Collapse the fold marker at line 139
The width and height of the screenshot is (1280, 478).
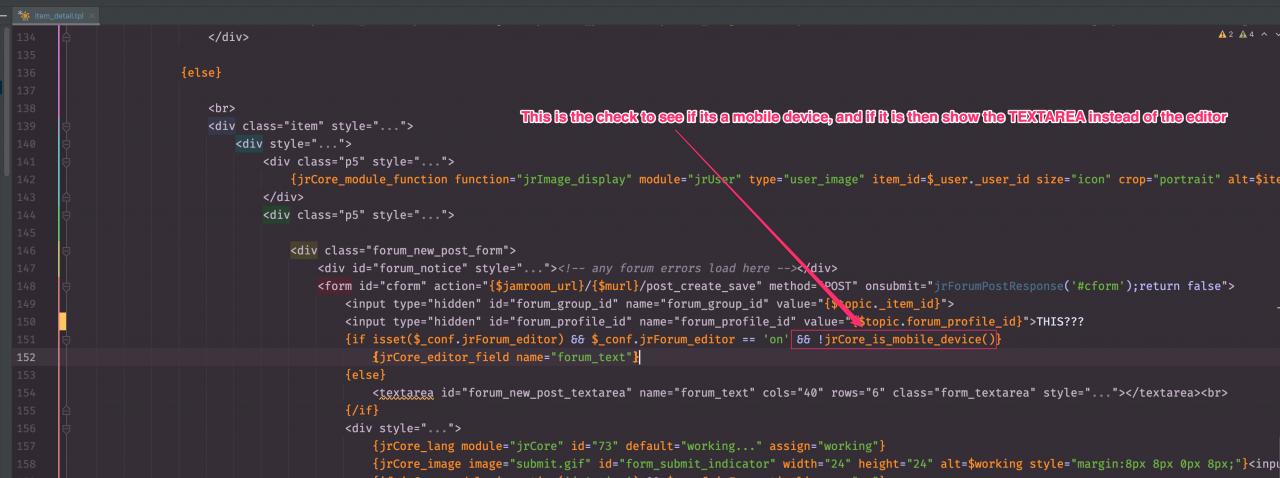pyautogui.click(x=66, y=127)
